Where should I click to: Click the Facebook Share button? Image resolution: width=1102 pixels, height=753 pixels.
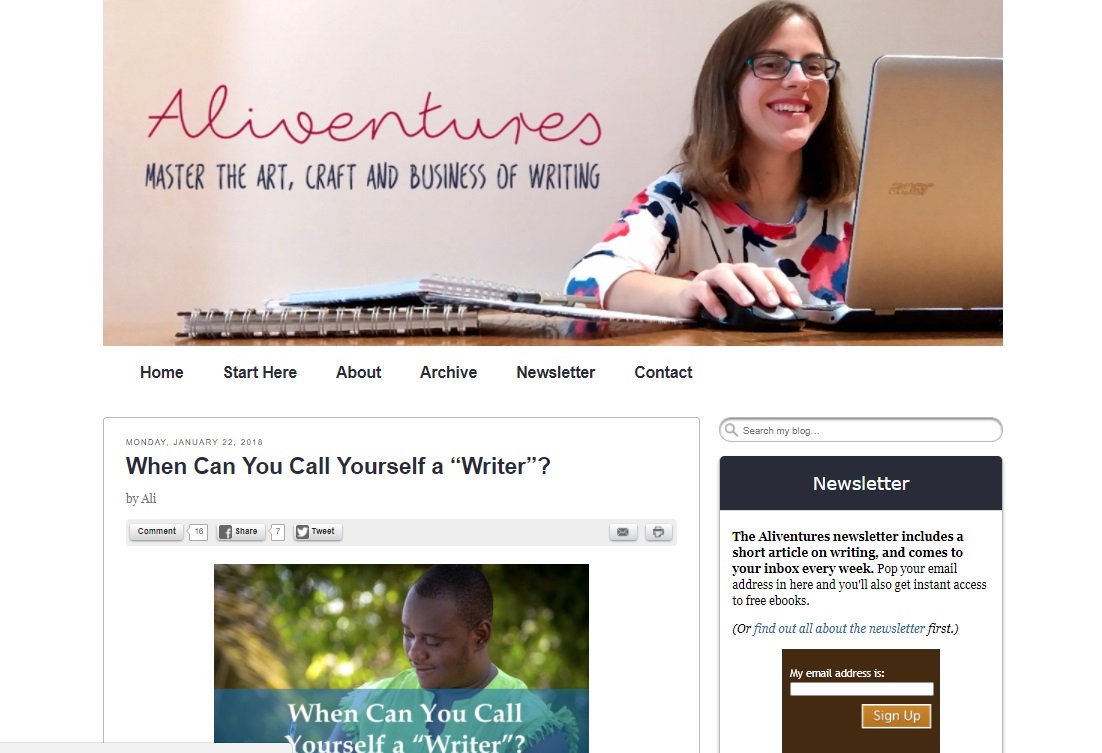tap(240, 532)
